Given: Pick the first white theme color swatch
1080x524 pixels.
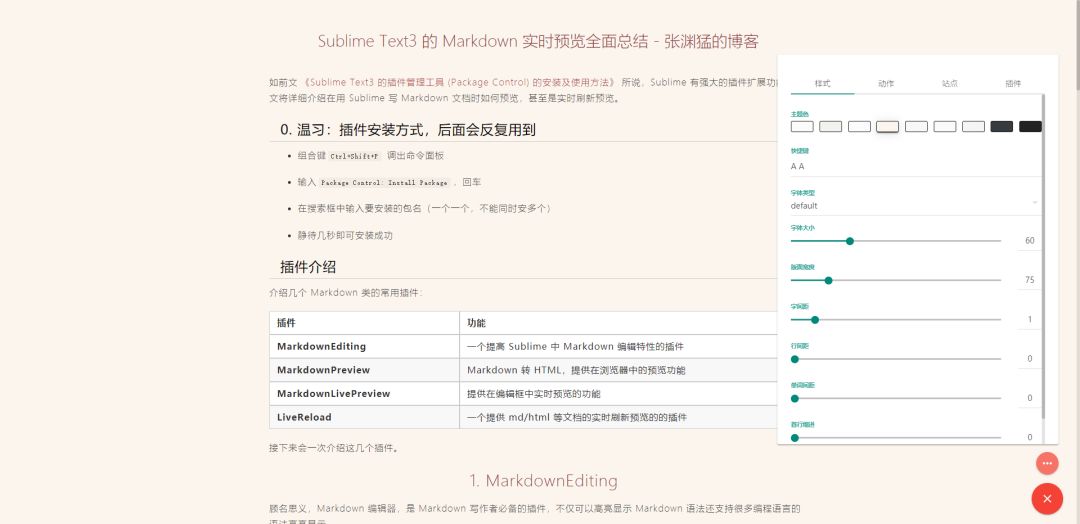Looking at the screenshot, I should pos(802,127).
